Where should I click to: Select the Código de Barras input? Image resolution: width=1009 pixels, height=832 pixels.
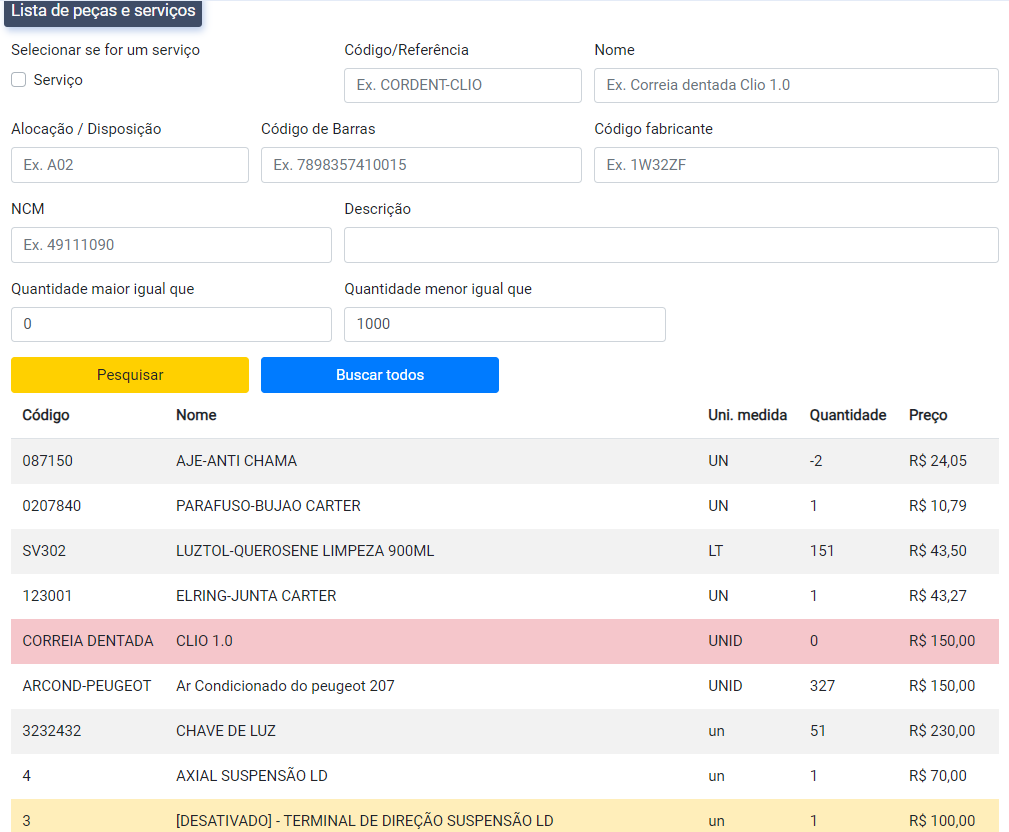point(421,165)
